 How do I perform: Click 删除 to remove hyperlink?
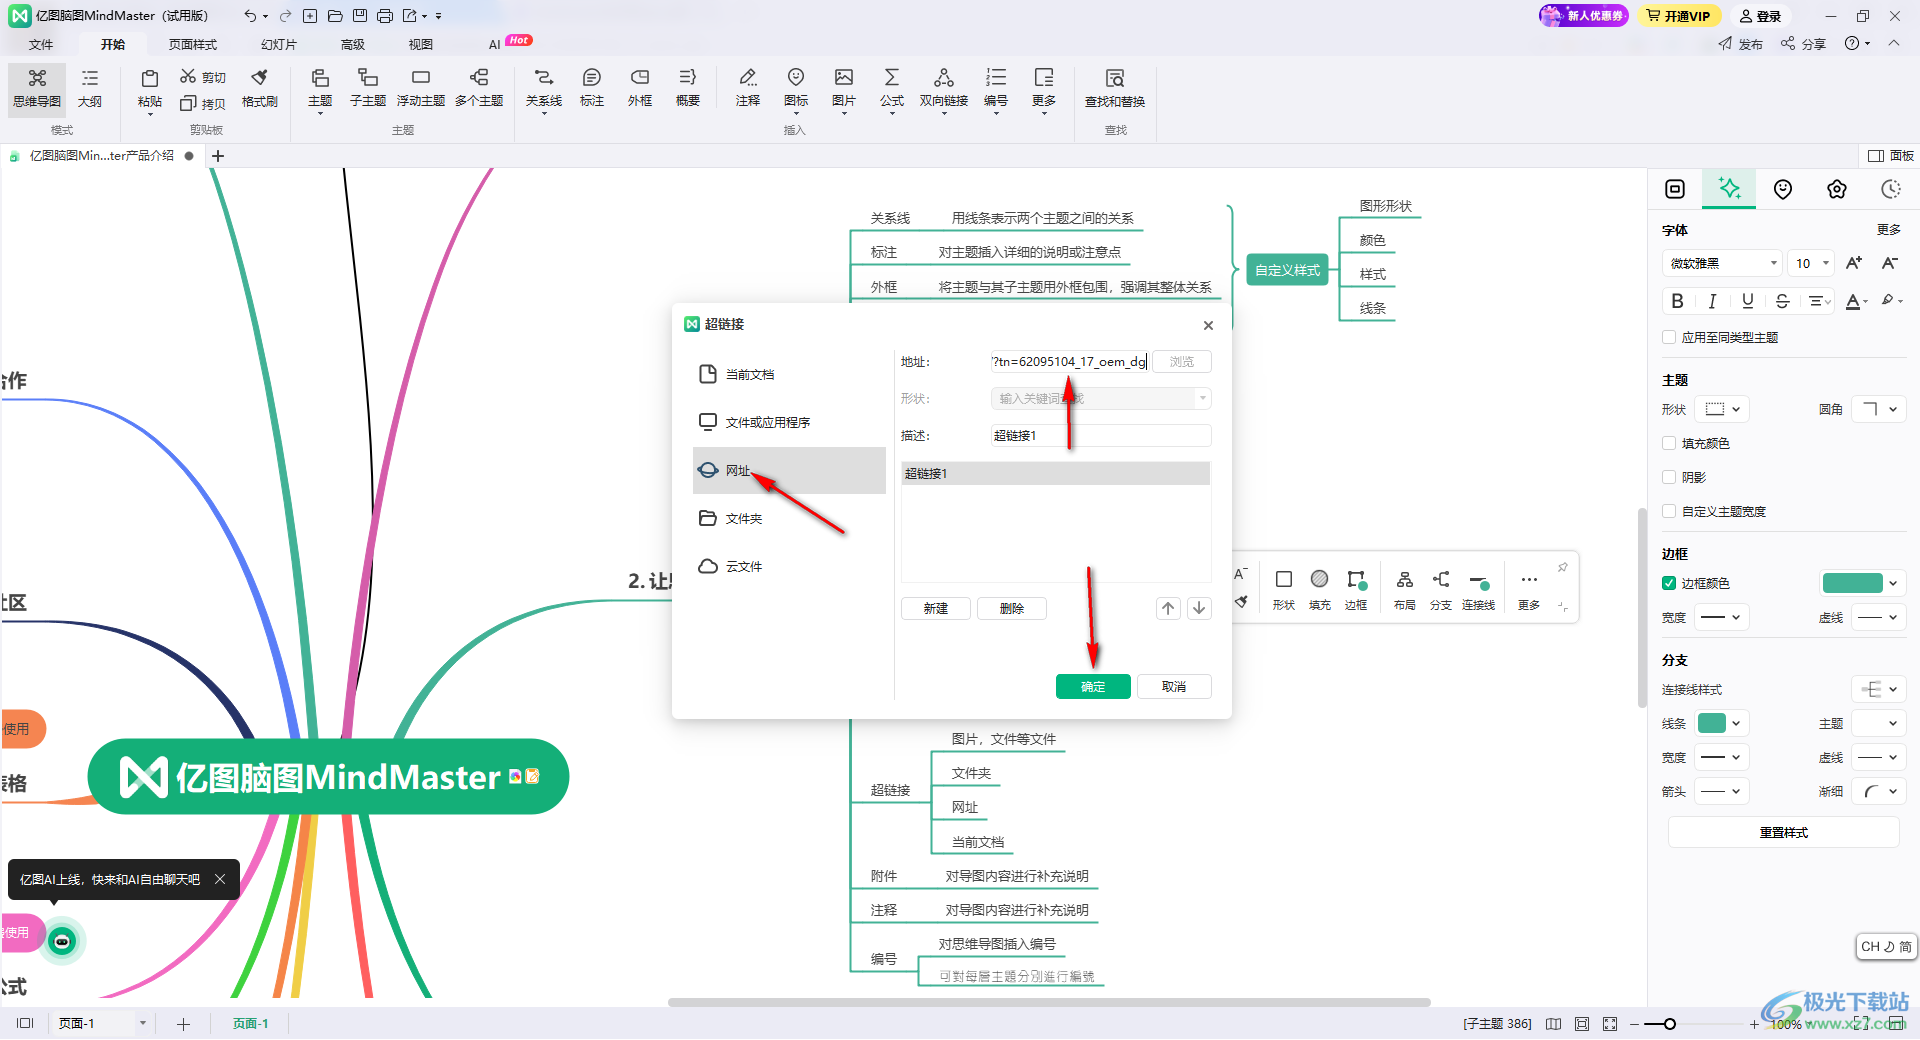(x=1012, y=608)
